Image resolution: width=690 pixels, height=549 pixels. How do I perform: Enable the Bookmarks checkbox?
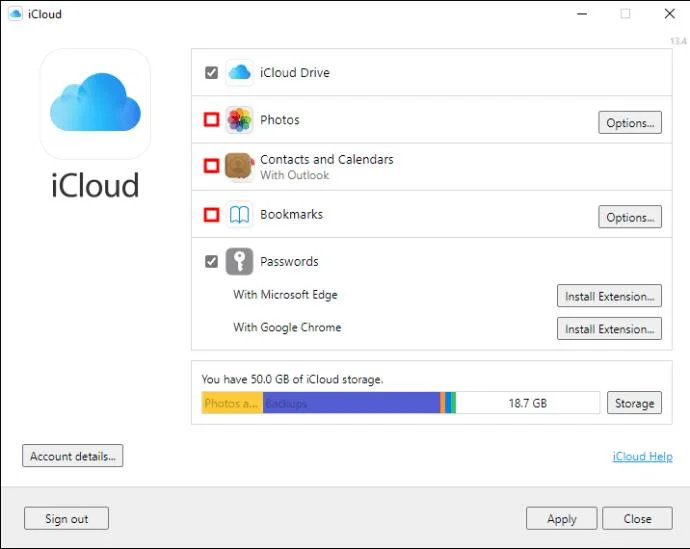point(211,215)
